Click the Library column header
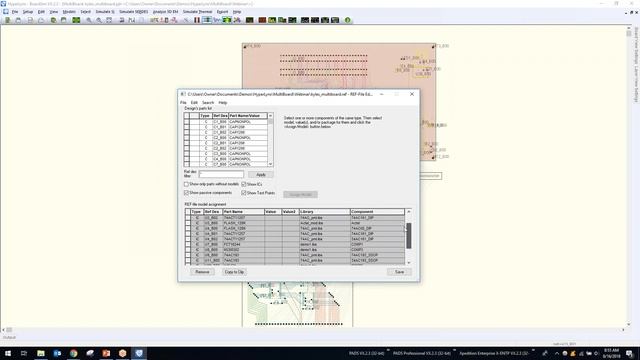This screenshot has width=640, height=360. pyautogui.click(x=324, y=212)
